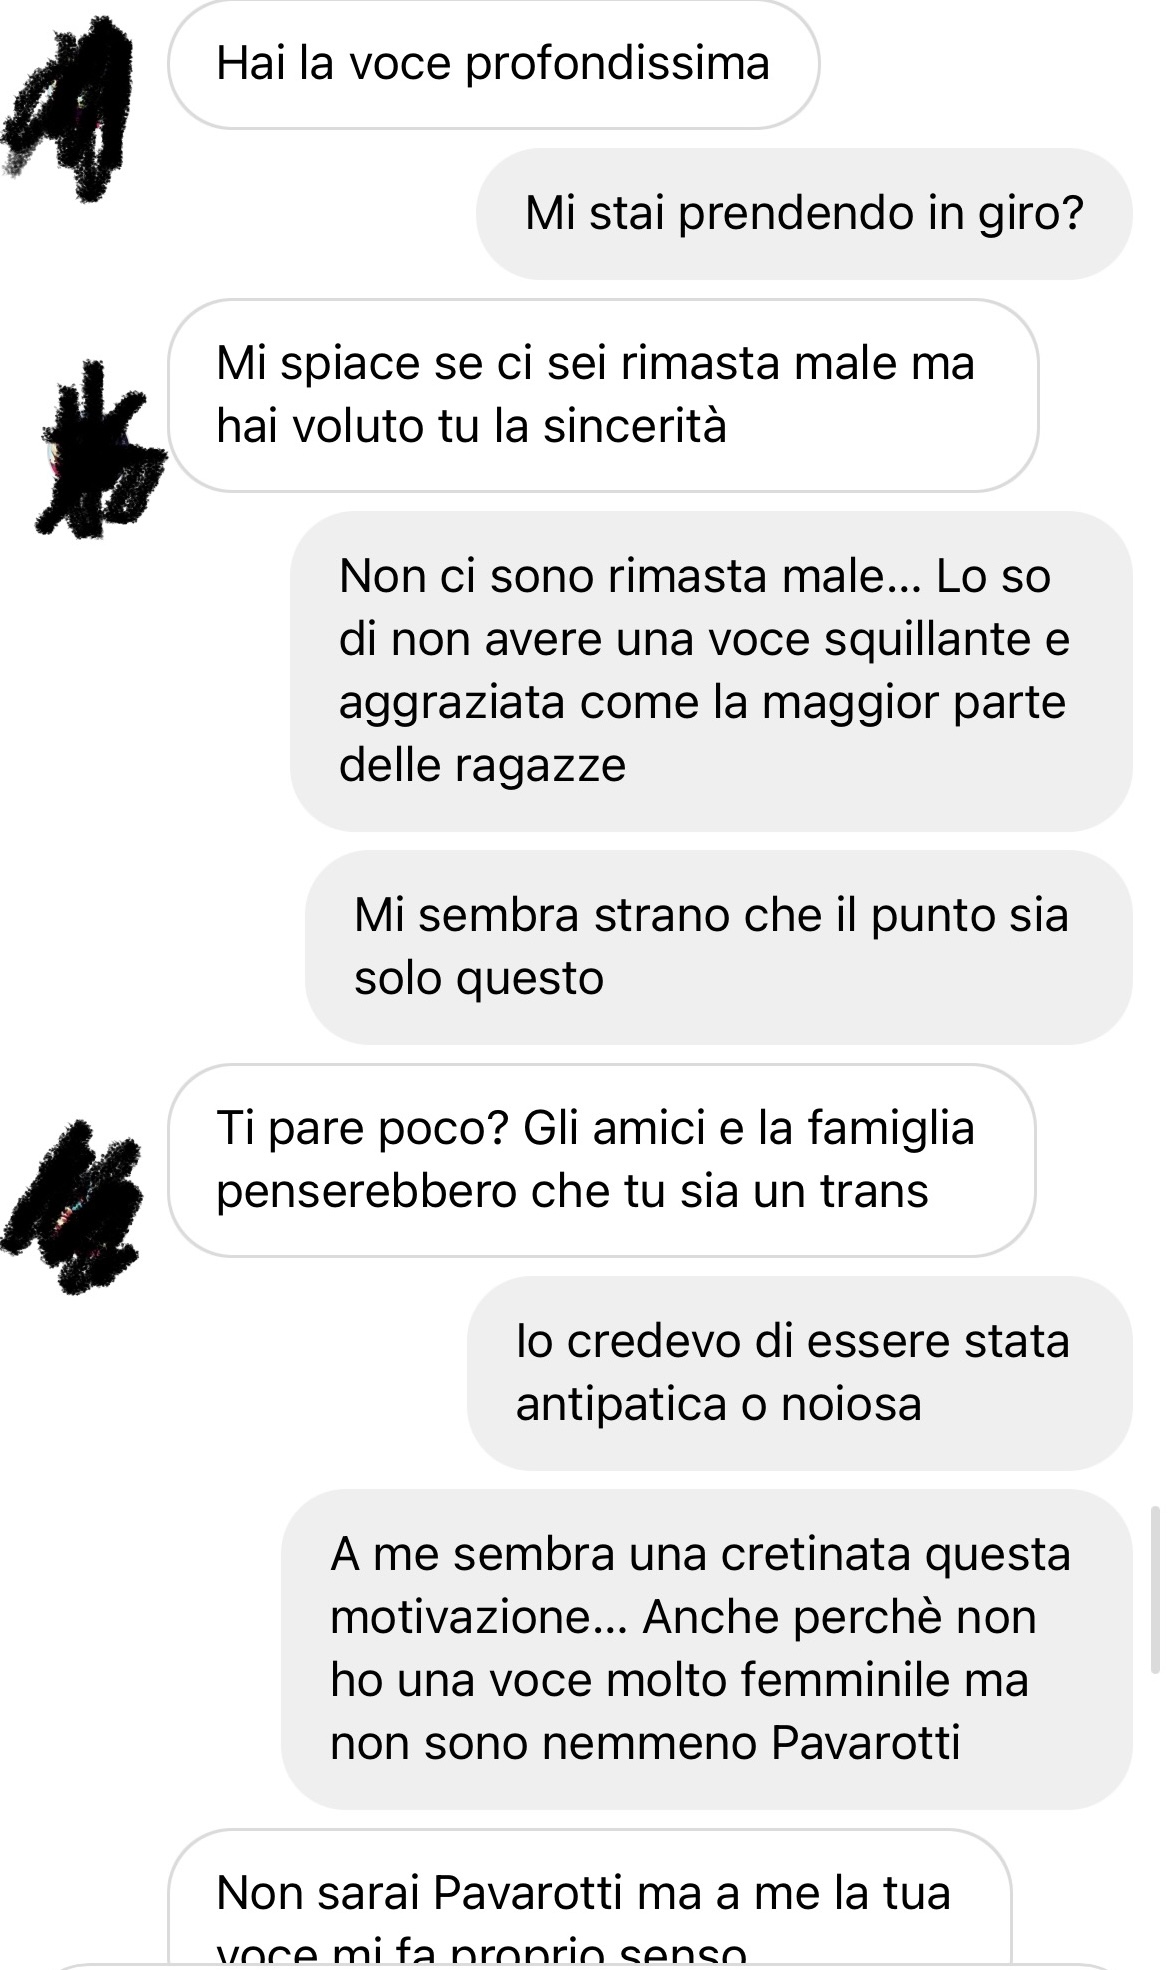Tap 'antipatica o noiosa' text line
Viewport: 1168px width, 1970px height.
point(718,1405)
